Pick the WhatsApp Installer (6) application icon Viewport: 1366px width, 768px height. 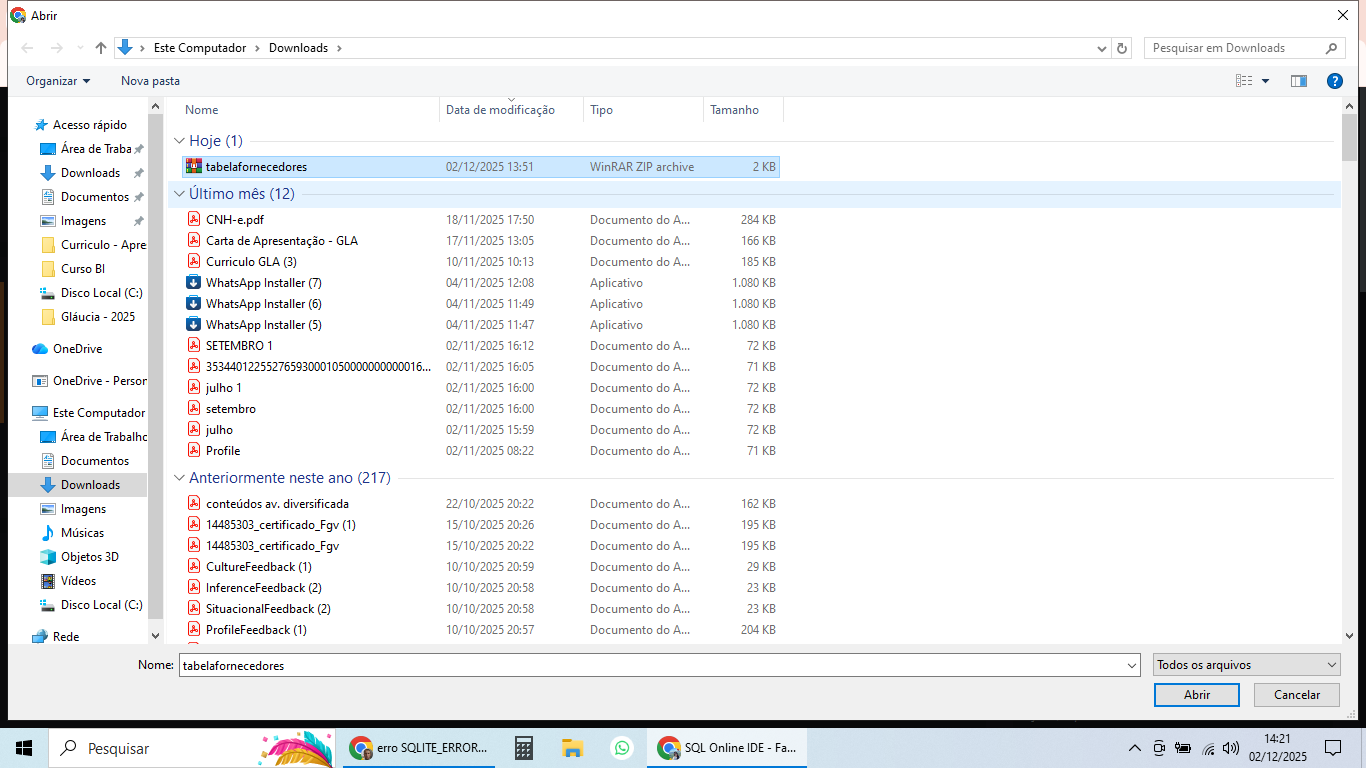coord(194,303)
